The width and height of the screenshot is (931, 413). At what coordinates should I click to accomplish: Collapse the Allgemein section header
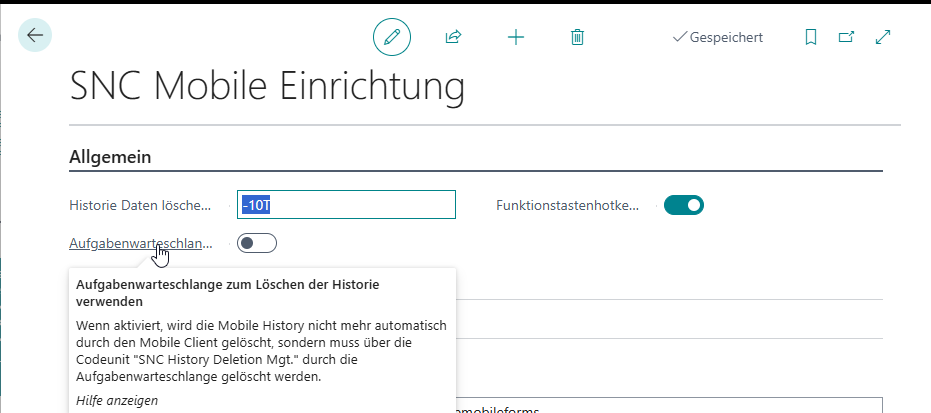coord(108,157)
